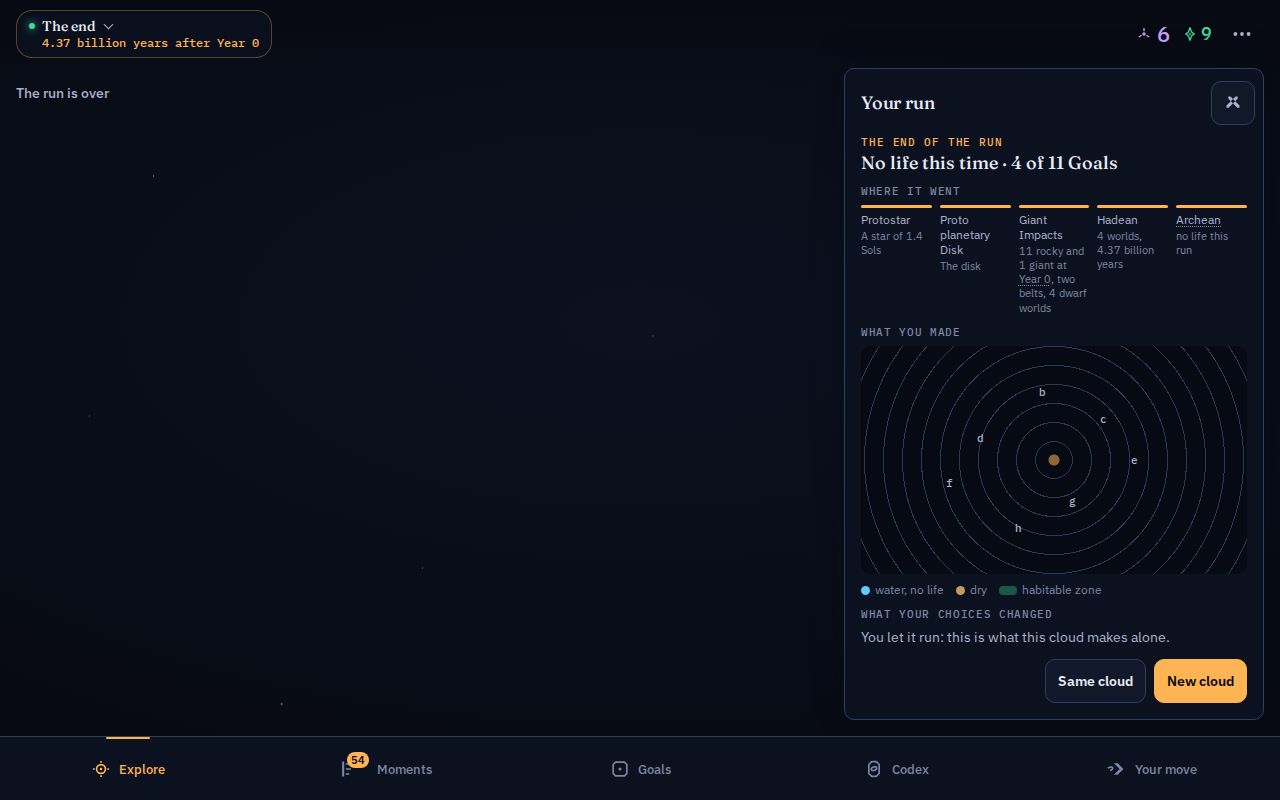Select planet g in the orbit diagram
The image size is (1280, 800).
tap(1072, 501)
